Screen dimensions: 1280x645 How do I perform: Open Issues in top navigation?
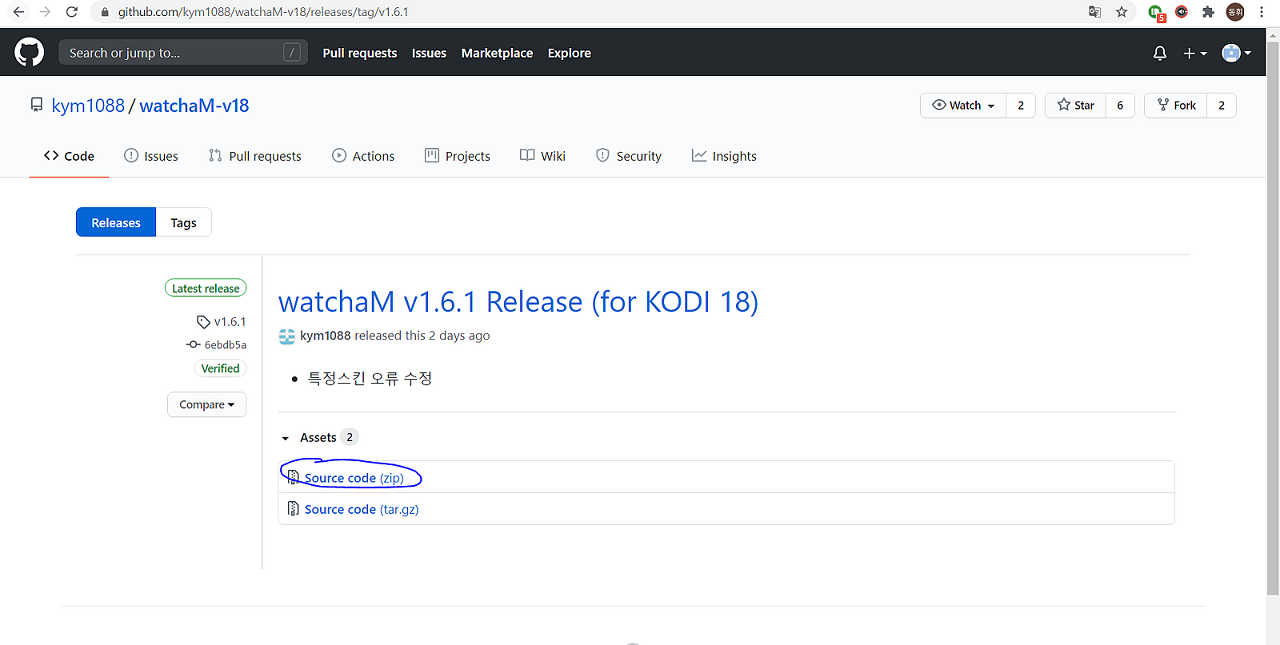tap(429, 53)
